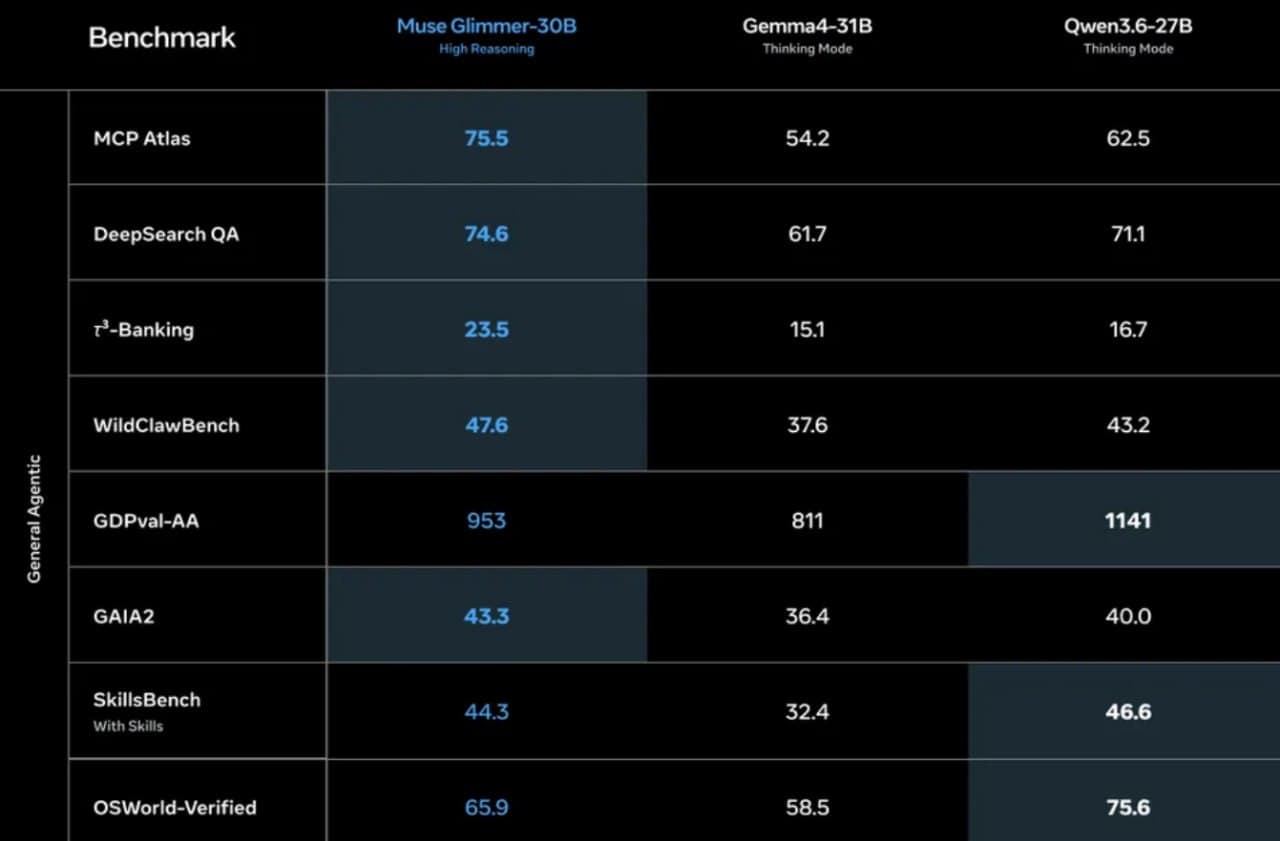Image resolution: width=1280 pixels, height=841 pixels.
Task: Click the τ³-Banking row label
Action: point(143,329)
